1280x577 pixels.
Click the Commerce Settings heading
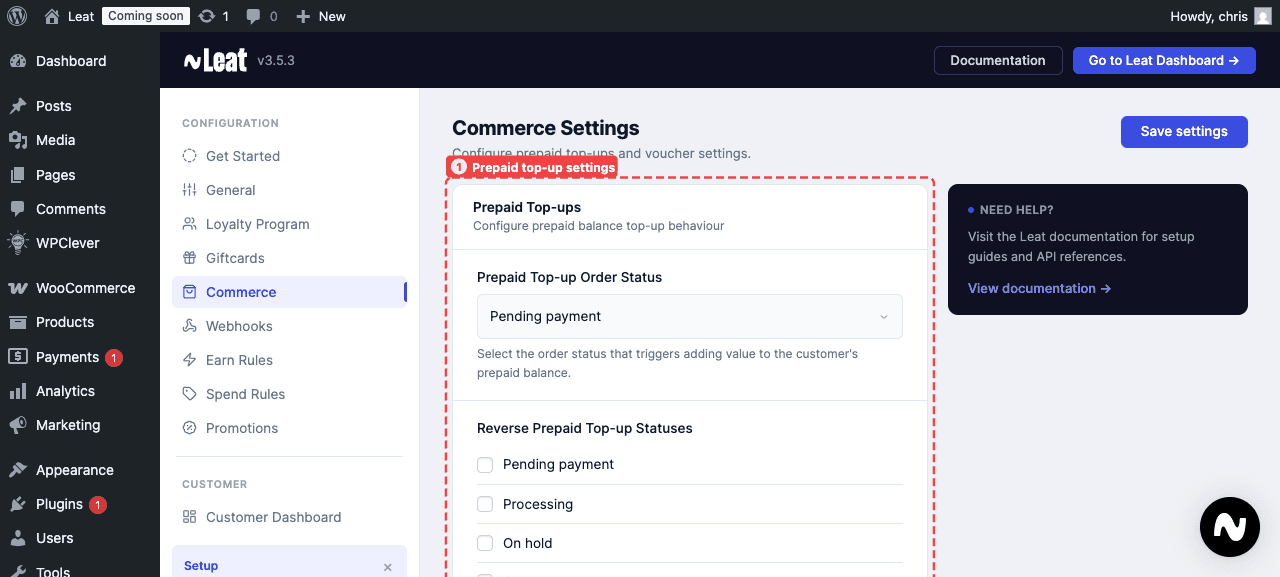pos(546,128)
